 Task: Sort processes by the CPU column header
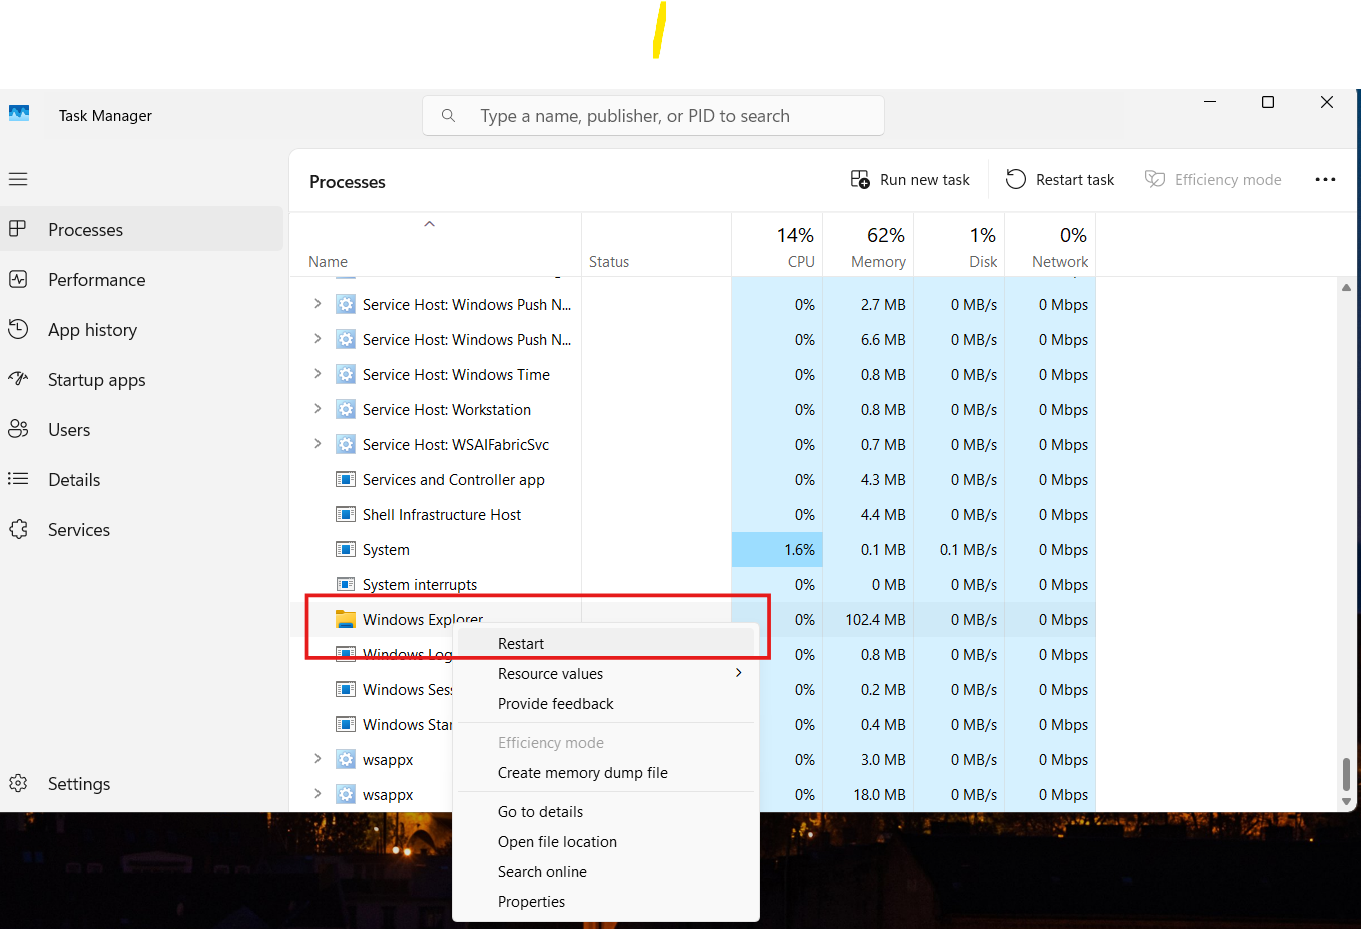pyautogui.click(x=777, y=245)
